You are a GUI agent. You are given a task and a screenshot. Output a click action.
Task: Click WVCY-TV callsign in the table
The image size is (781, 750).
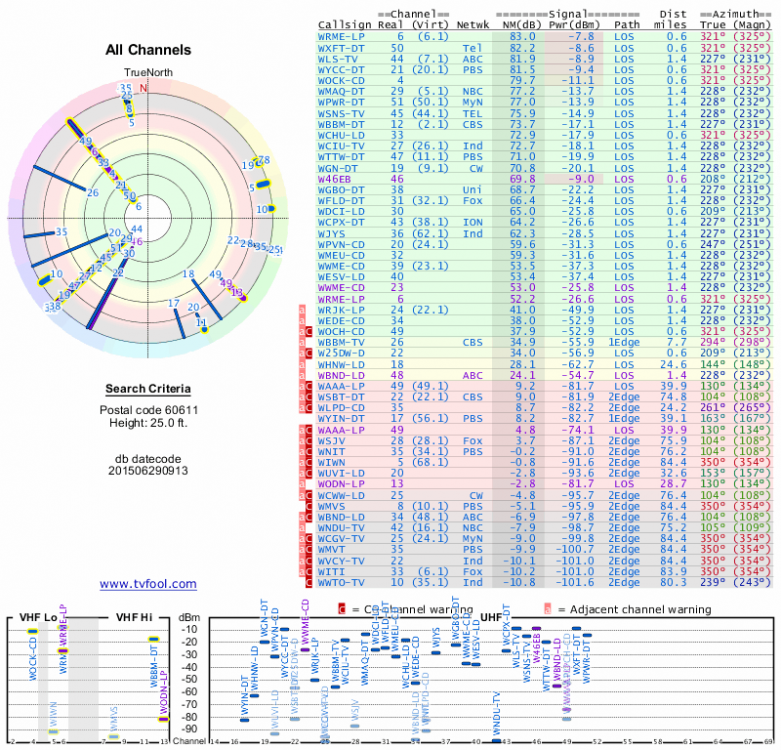[341, 561]
